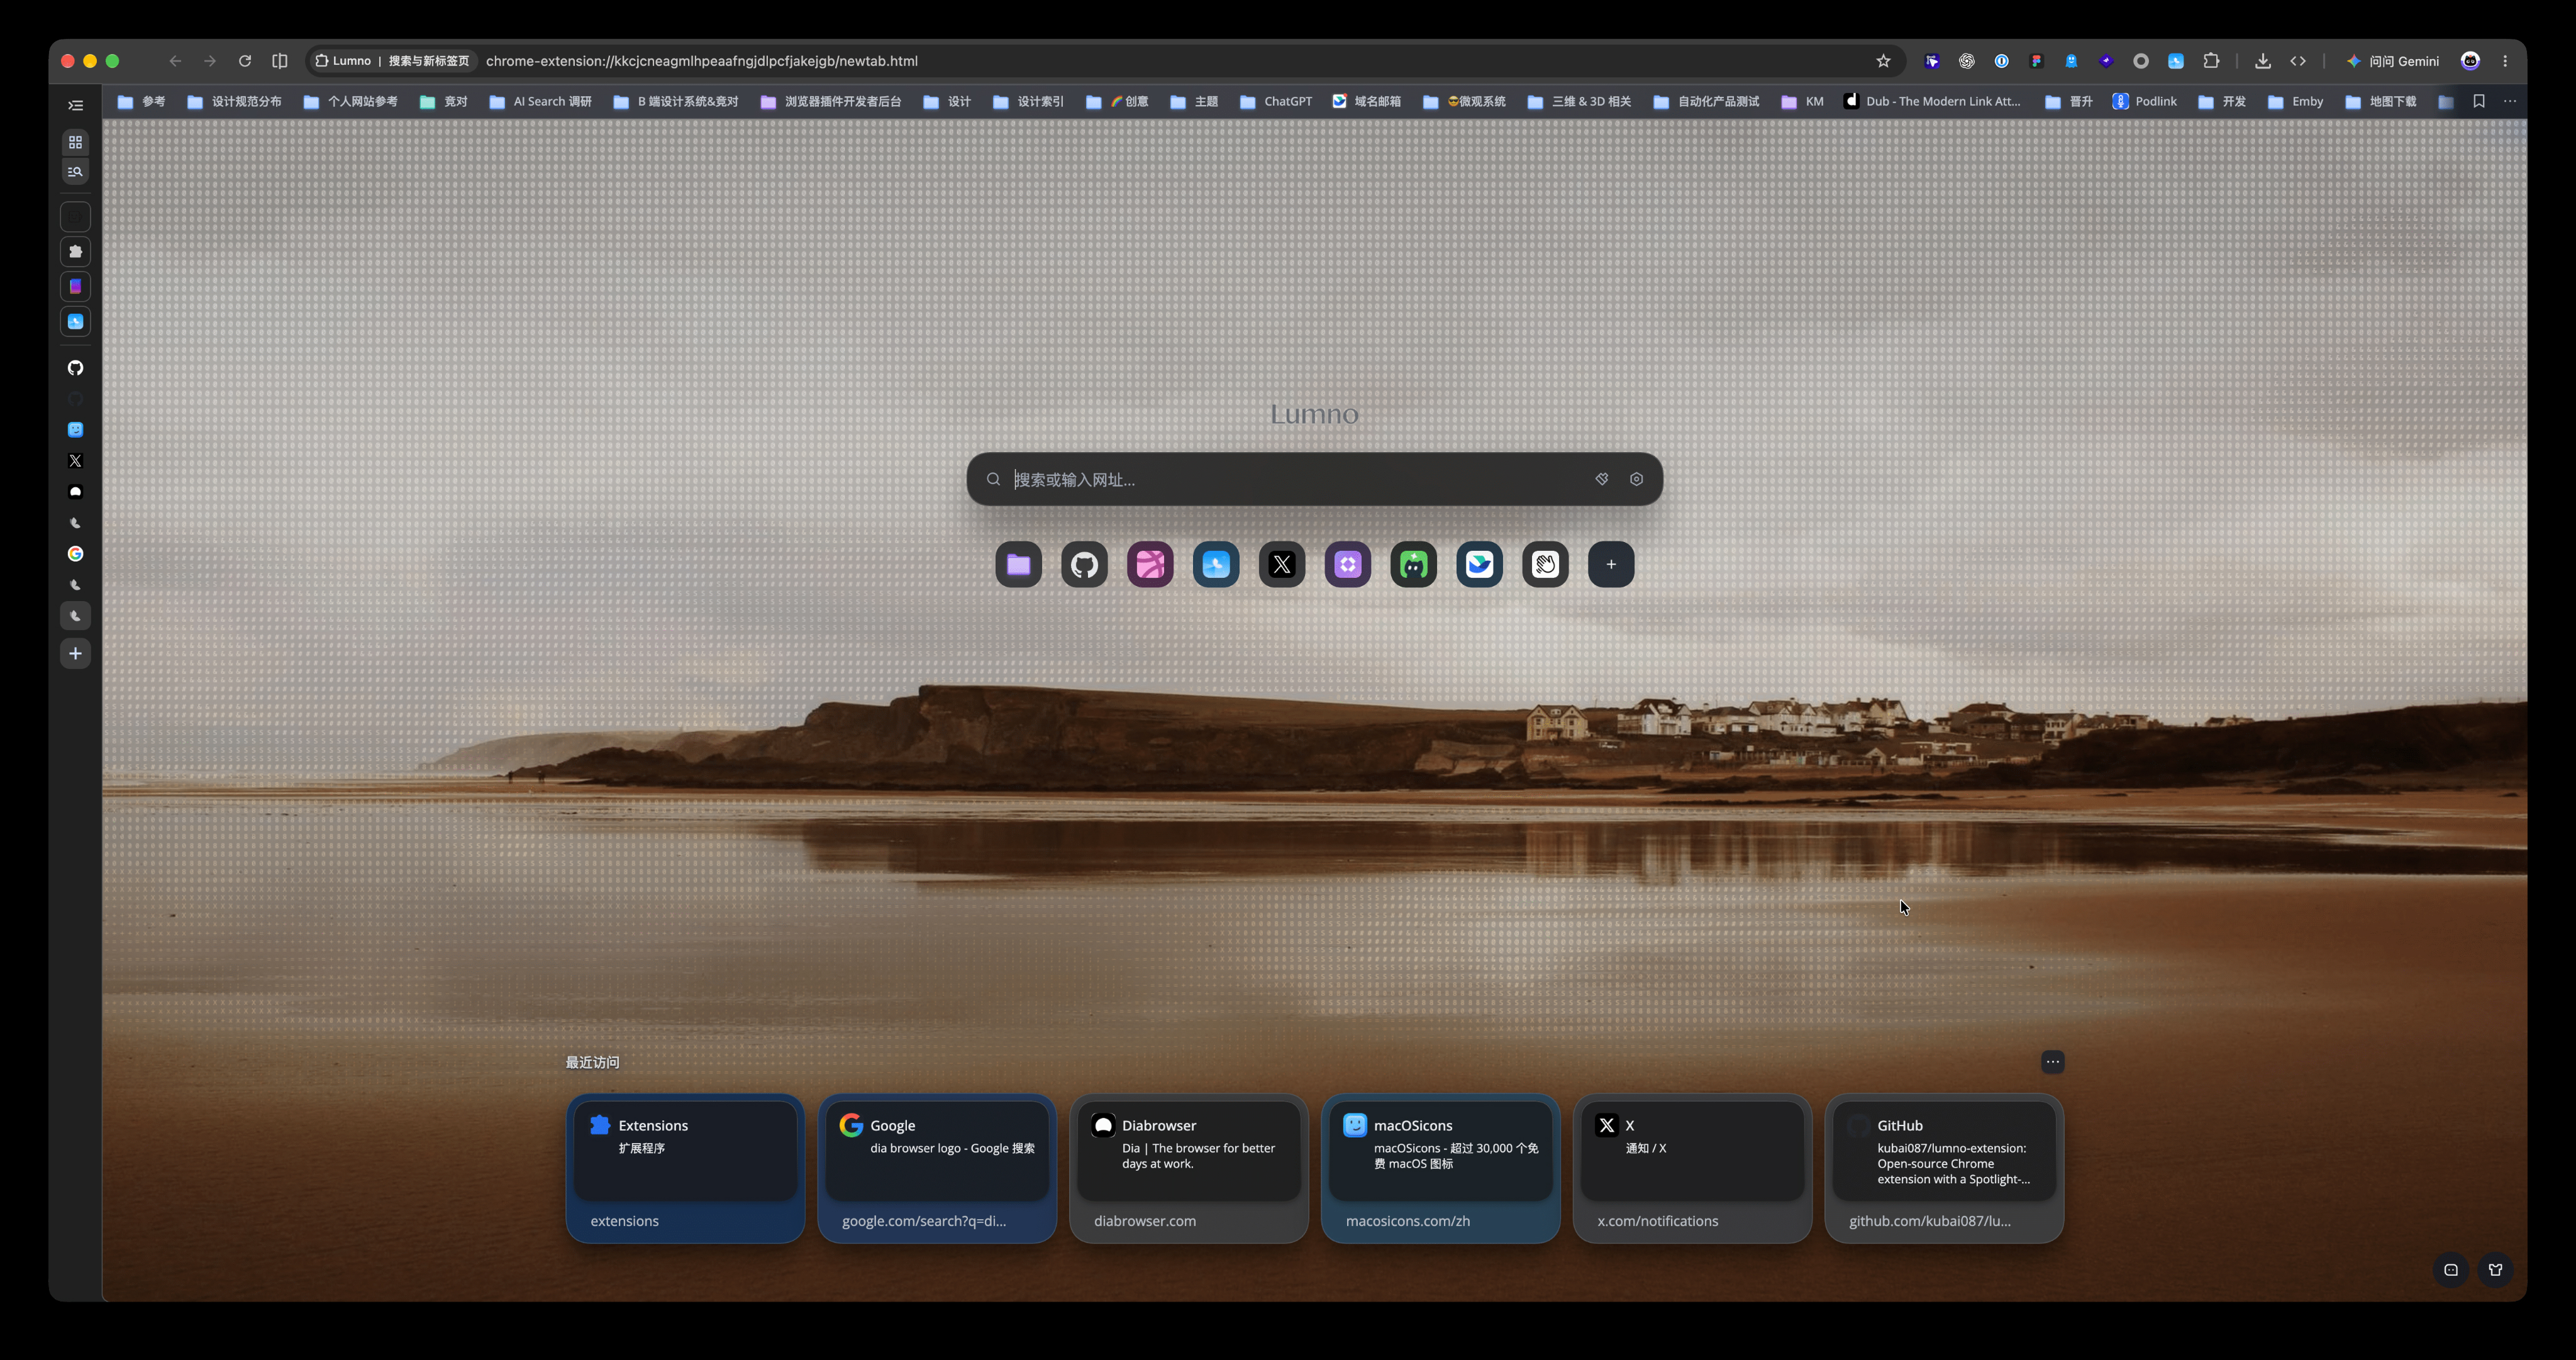
Task: Click the tag icon in search box
Action: (x=1601, y=479)
